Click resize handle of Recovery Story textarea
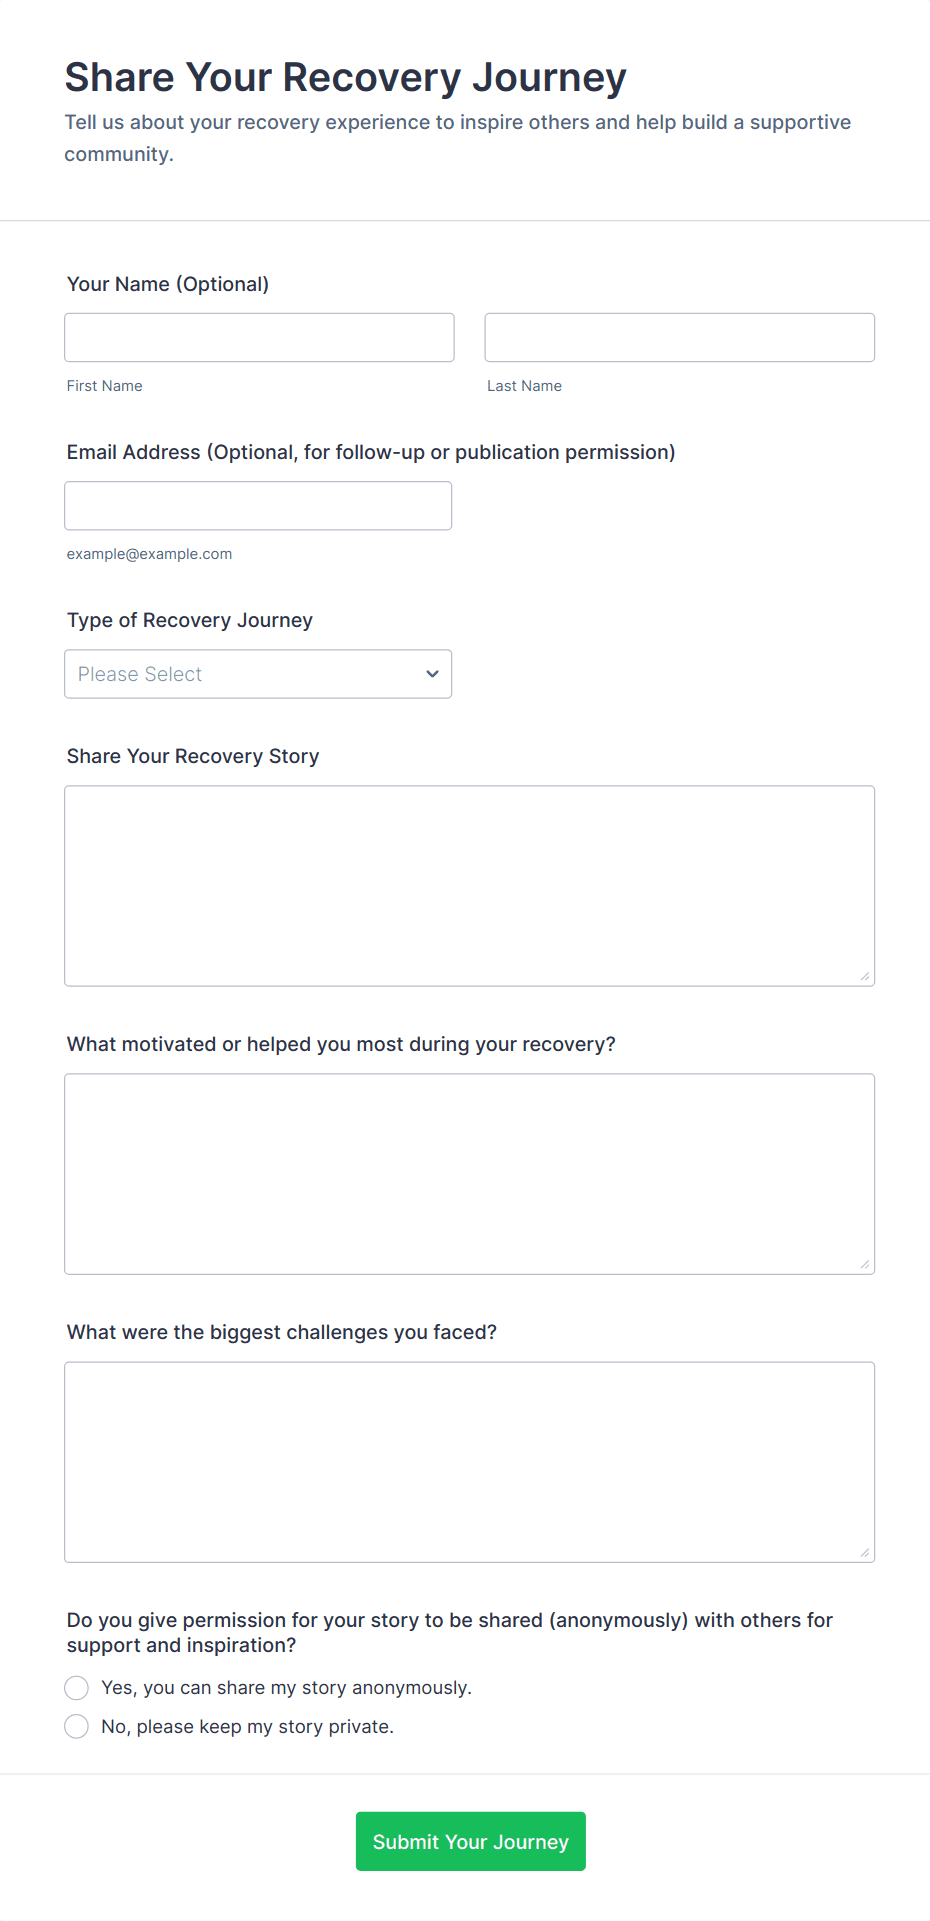This screenshot has width=930, height=1921. click(865, 976)
